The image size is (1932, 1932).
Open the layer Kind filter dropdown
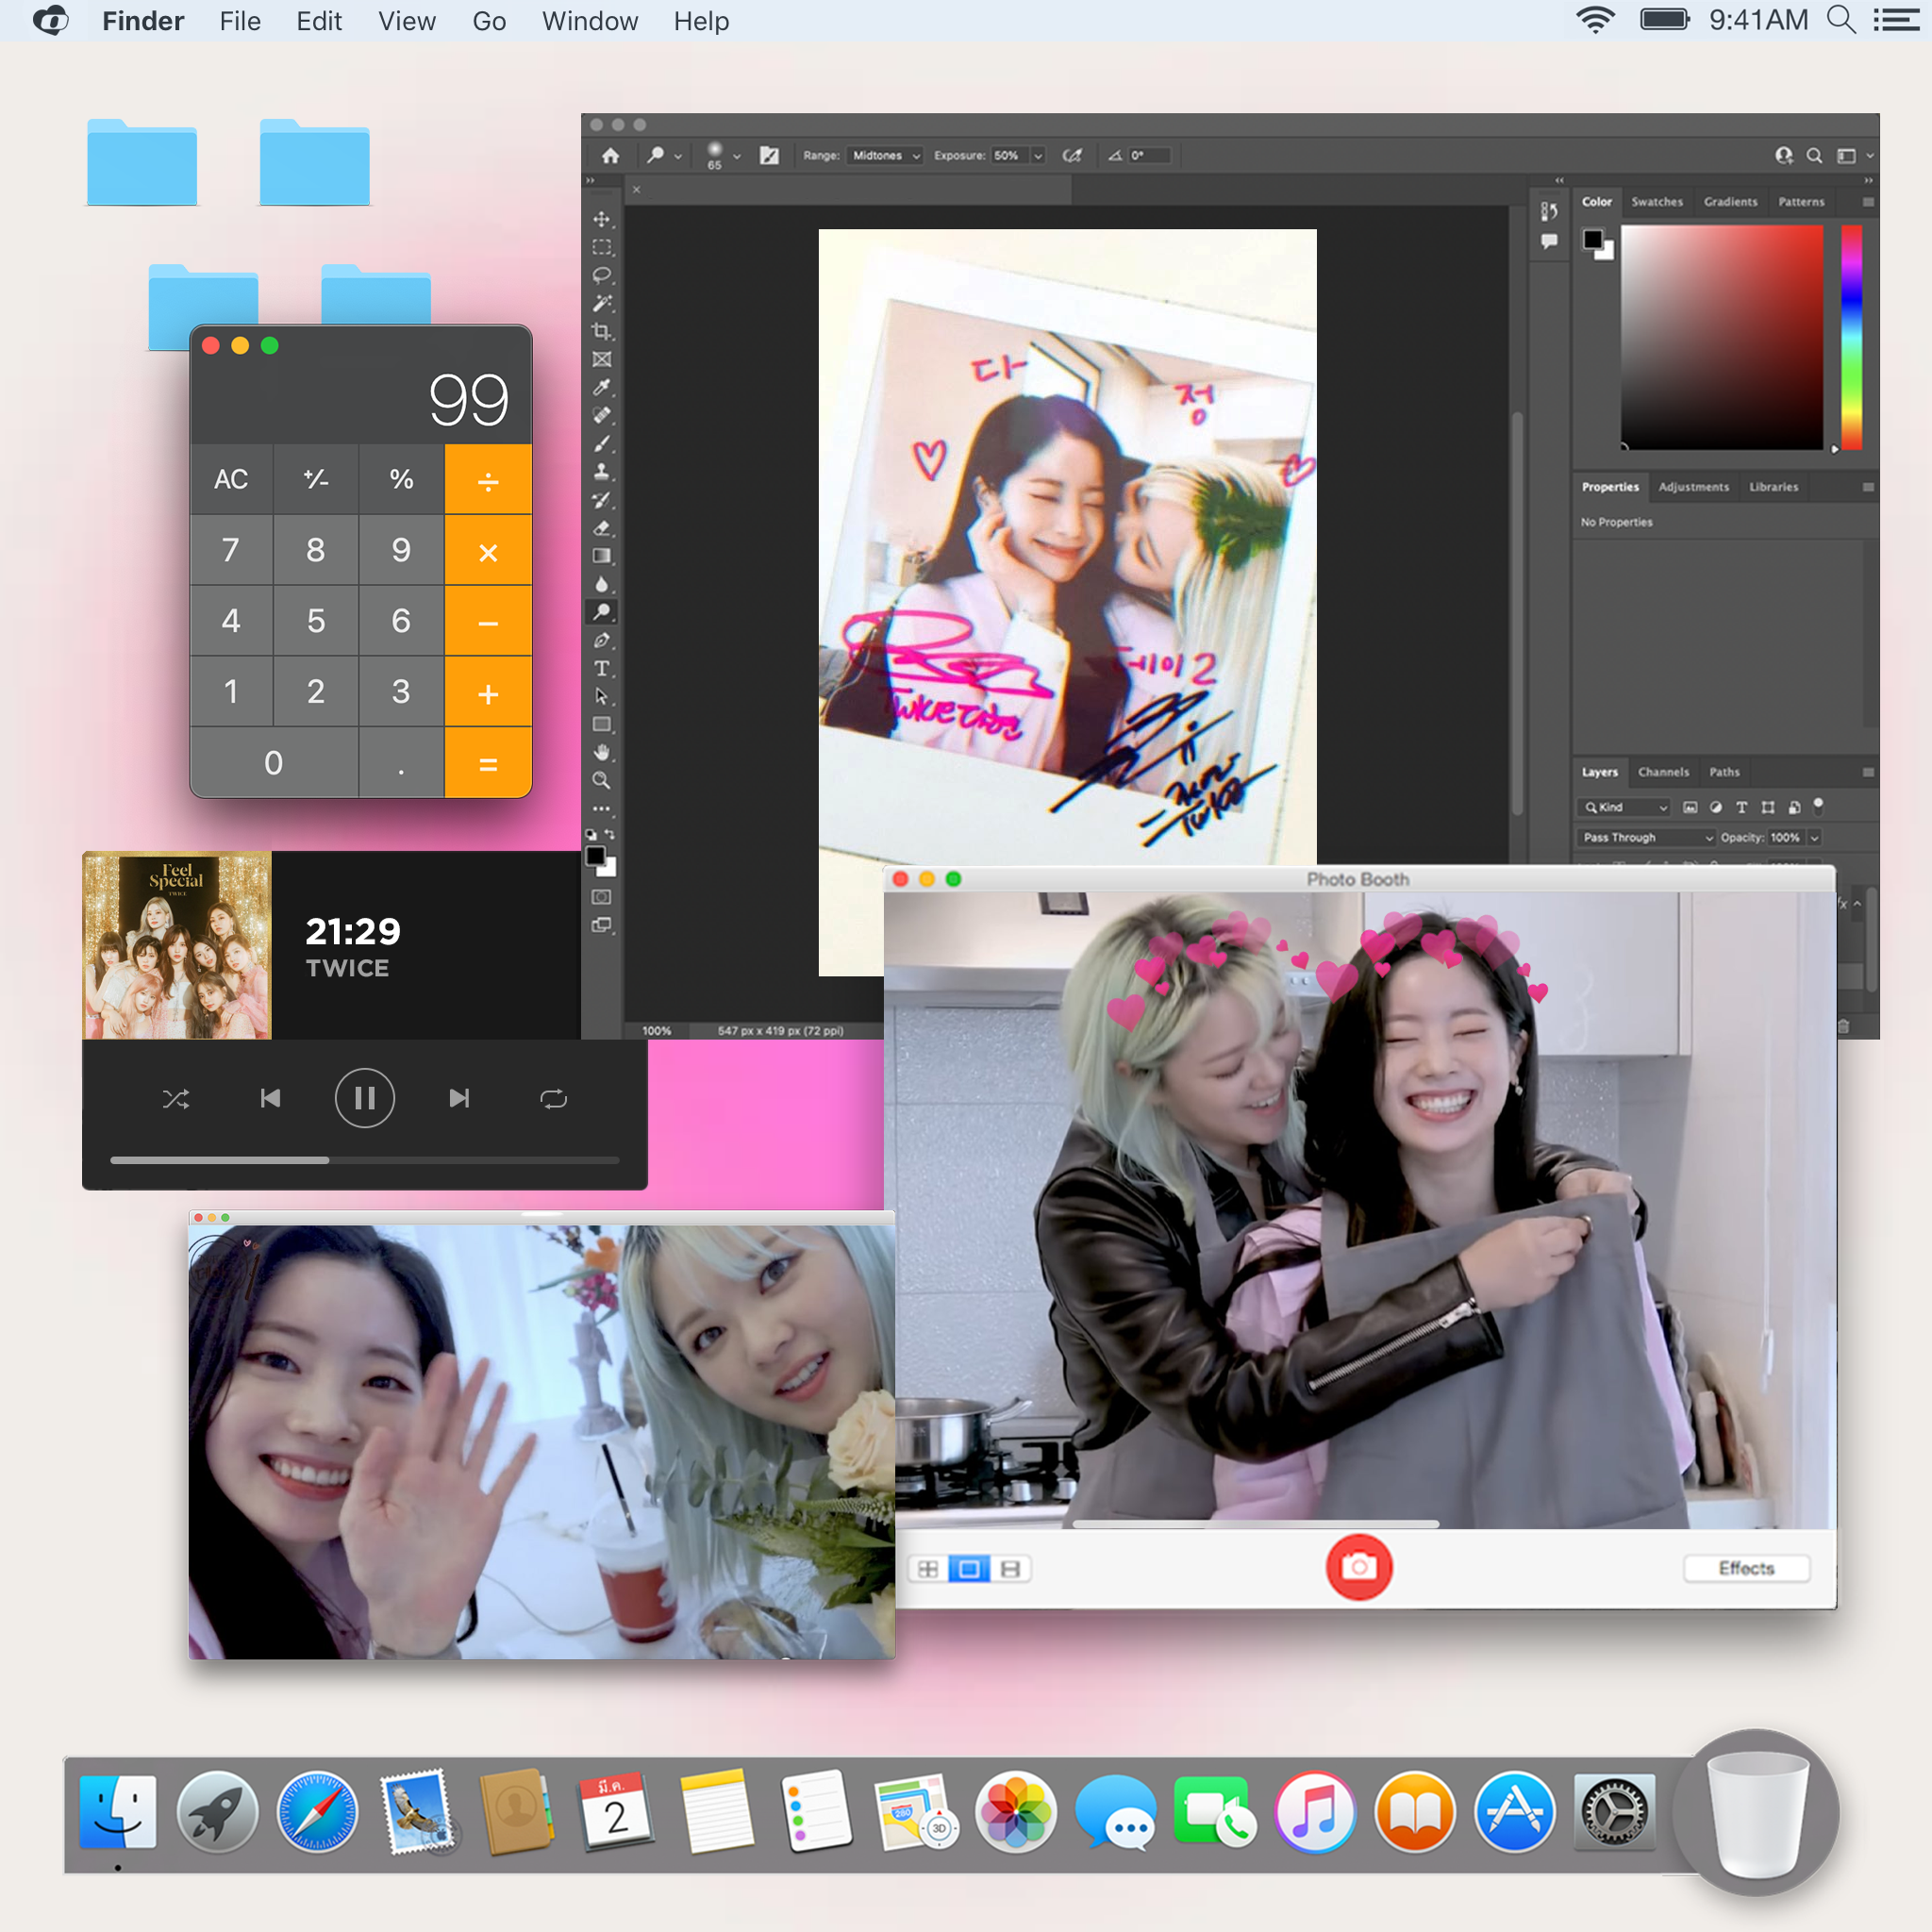(1626, 807)
